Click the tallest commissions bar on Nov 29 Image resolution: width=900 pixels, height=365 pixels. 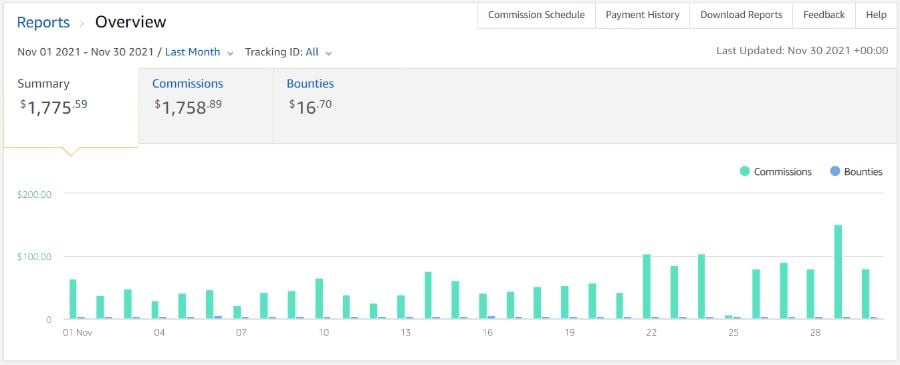(837, 271)
